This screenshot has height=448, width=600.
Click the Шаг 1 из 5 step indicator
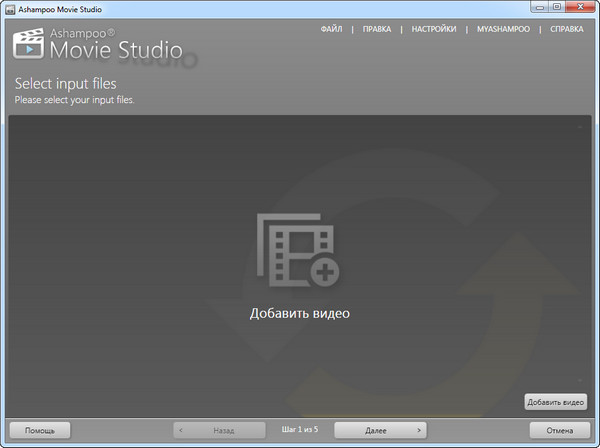pos(300,430)
